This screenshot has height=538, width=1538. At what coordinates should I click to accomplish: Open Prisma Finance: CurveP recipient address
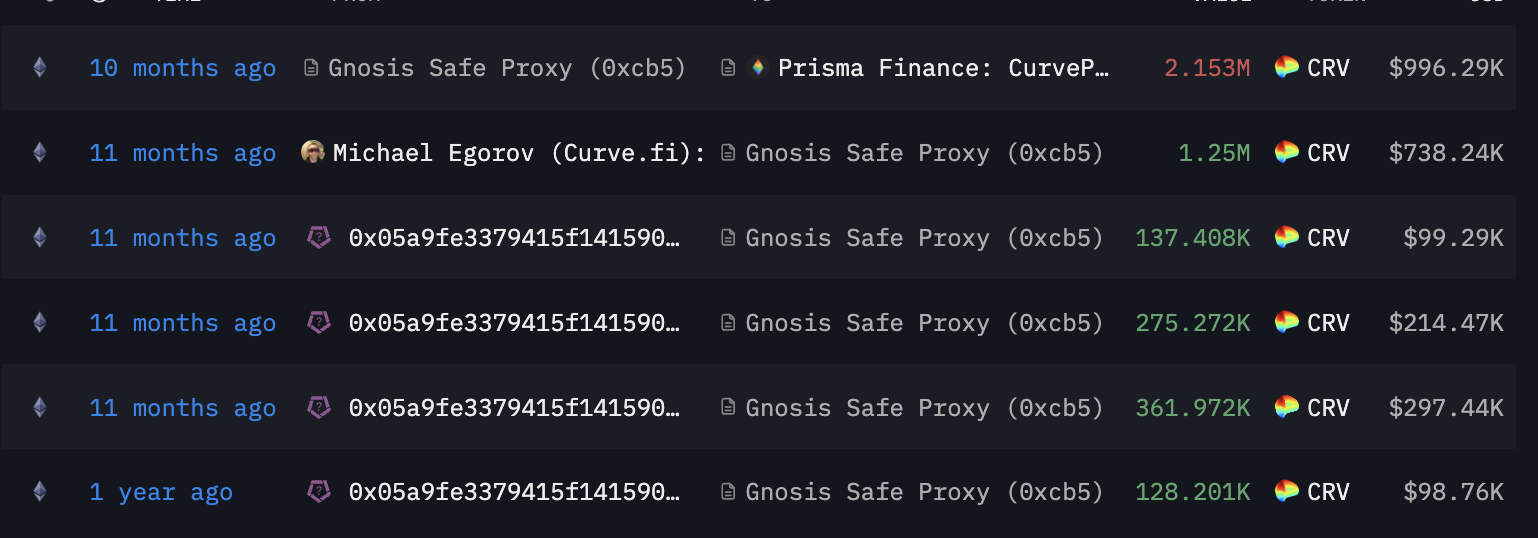pos(944,68)
